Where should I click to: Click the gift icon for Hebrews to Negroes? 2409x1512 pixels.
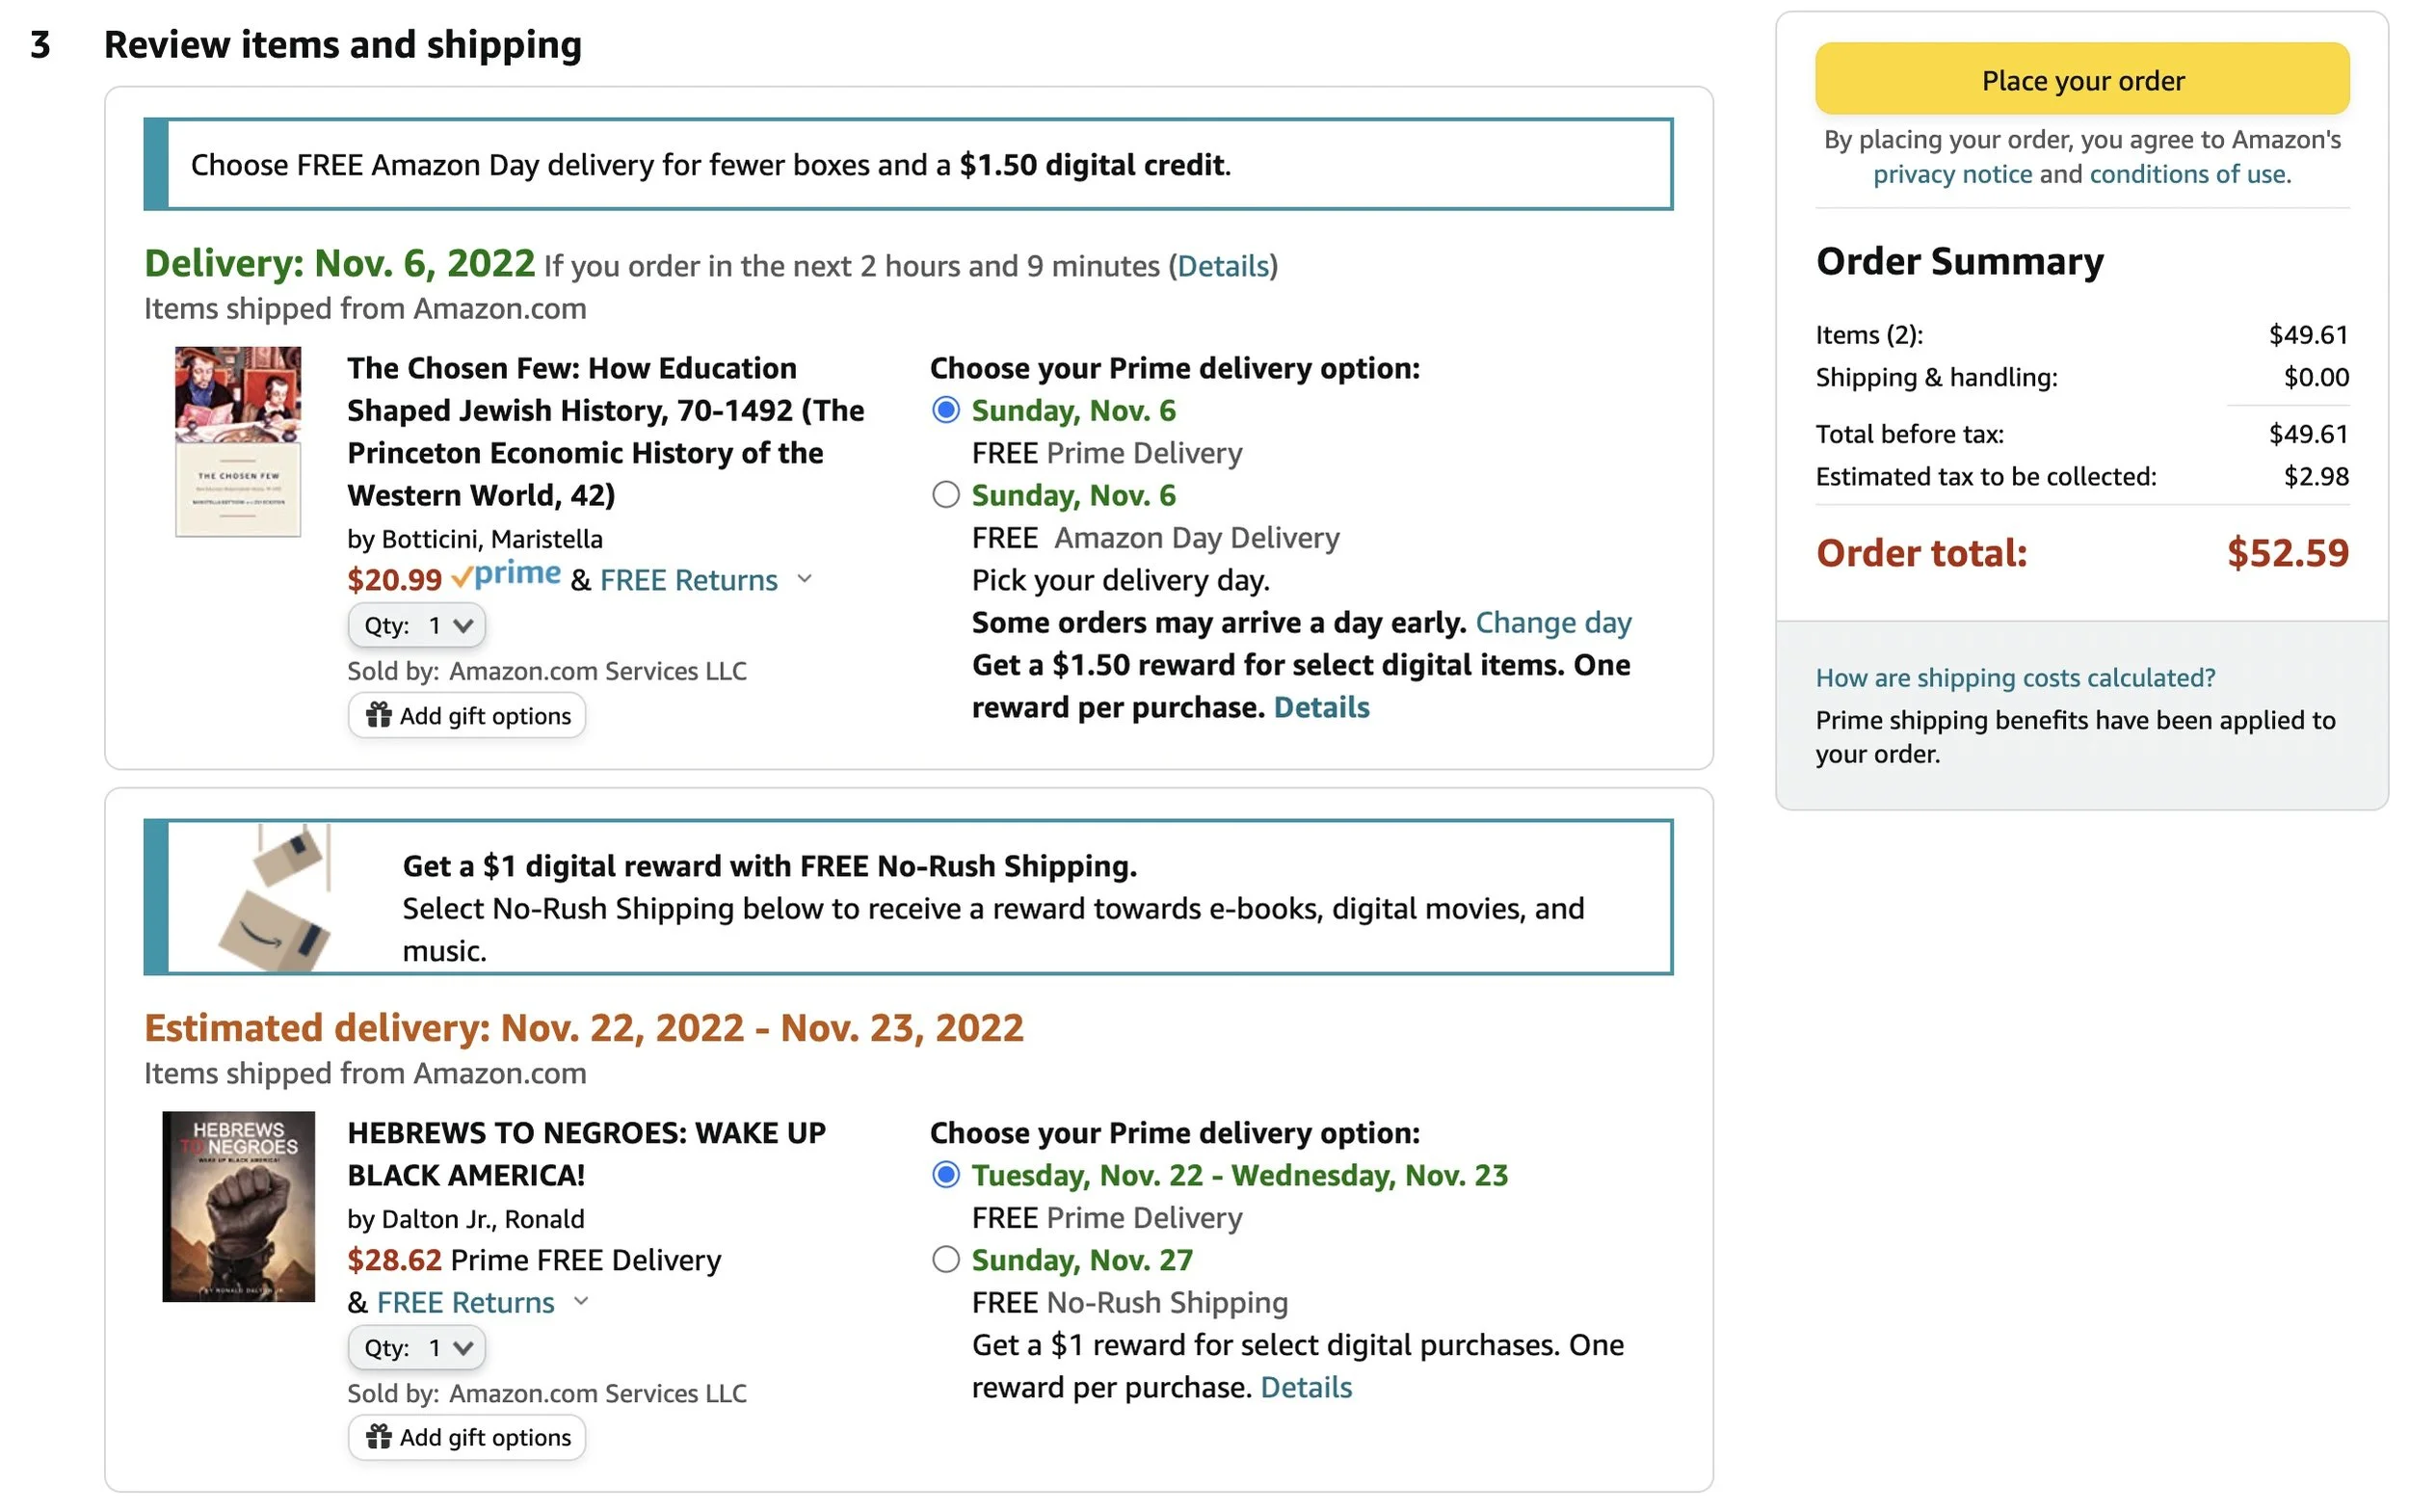click(x=378, y=1436)
